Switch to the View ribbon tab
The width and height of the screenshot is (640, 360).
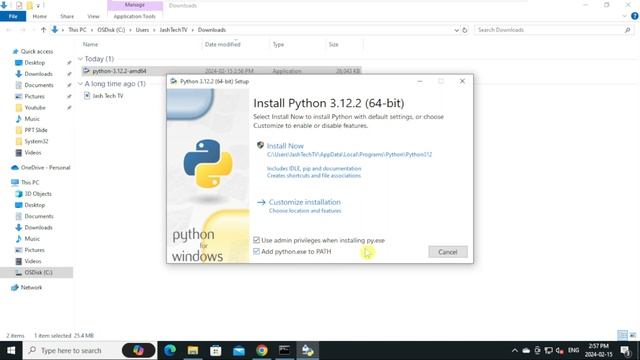[x=93, y=16]
